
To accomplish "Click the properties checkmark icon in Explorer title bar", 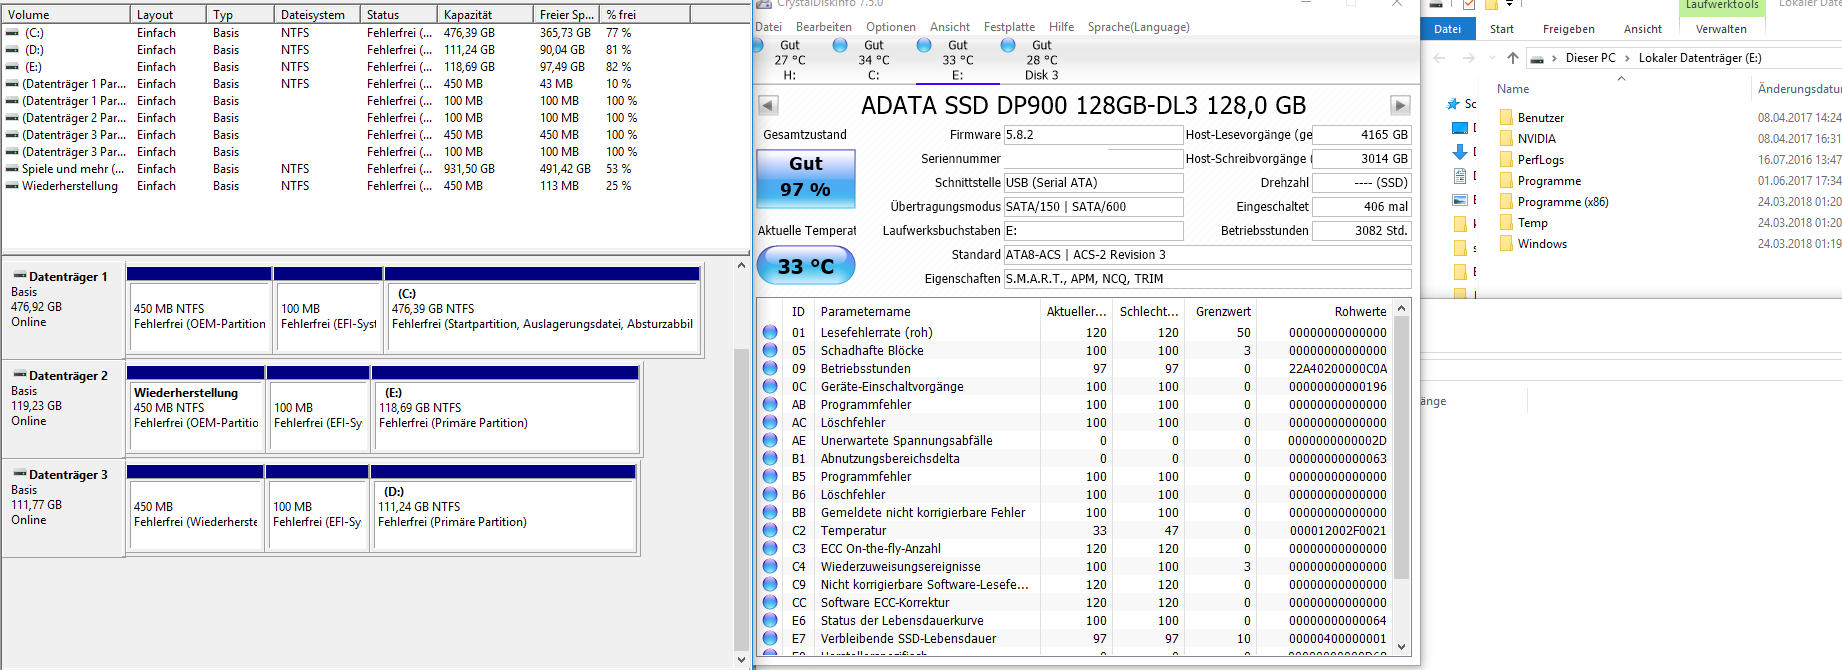I will 1468,4.
